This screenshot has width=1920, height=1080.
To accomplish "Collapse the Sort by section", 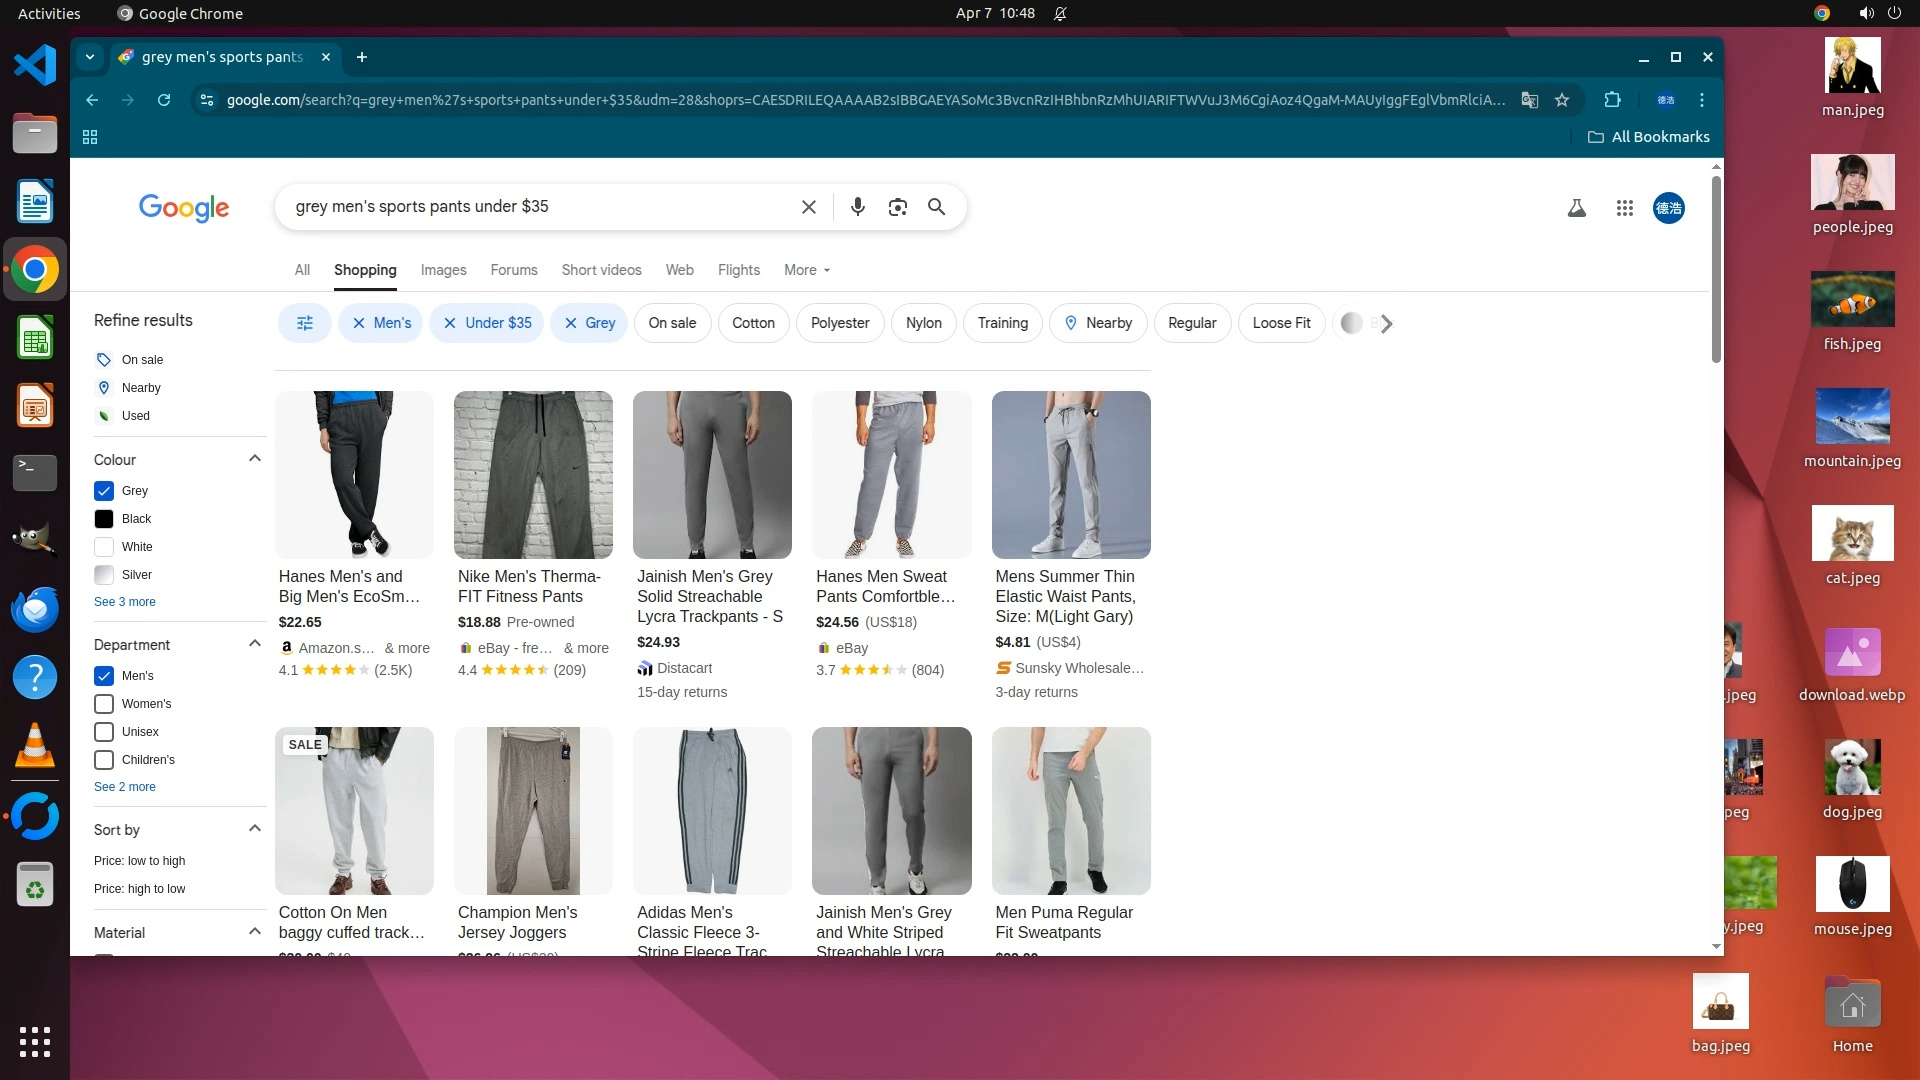I will pyautogui.click(x=254, y=829).
